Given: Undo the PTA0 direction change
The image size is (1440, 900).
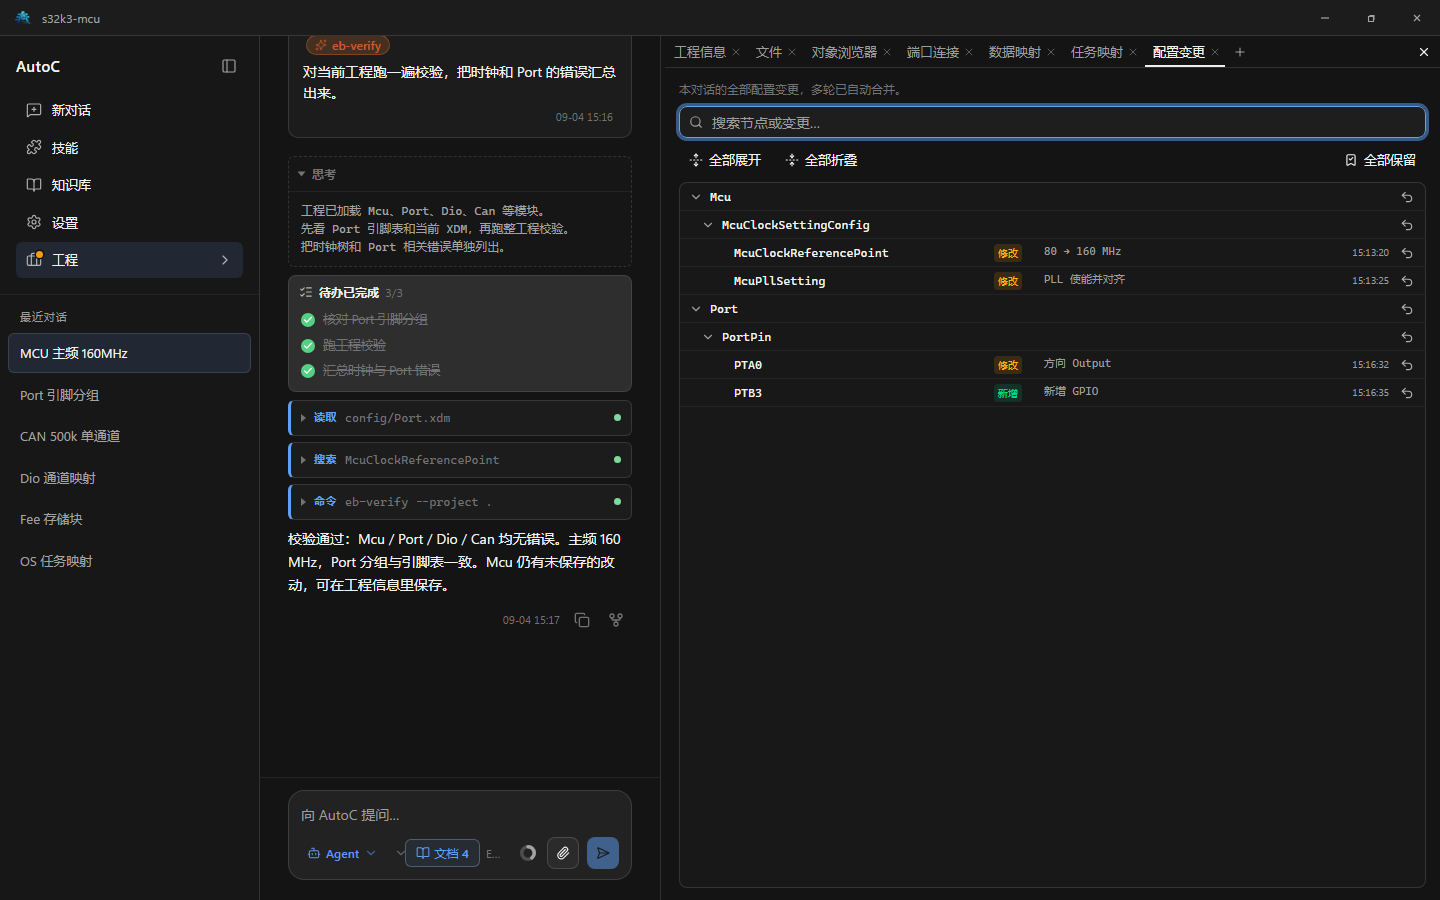Looking at the screenshot, I should [1407, 365].
